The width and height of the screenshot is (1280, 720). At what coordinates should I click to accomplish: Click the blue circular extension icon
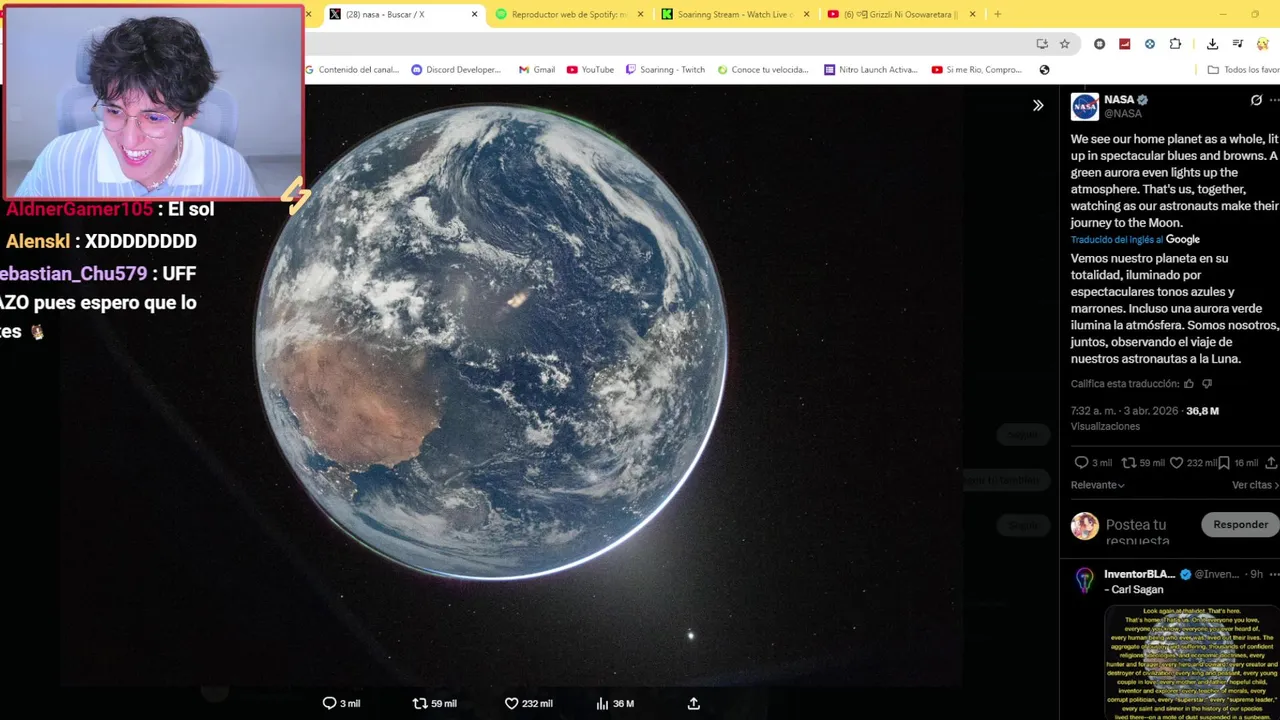pyautogui.click(x=1150, y=44)
